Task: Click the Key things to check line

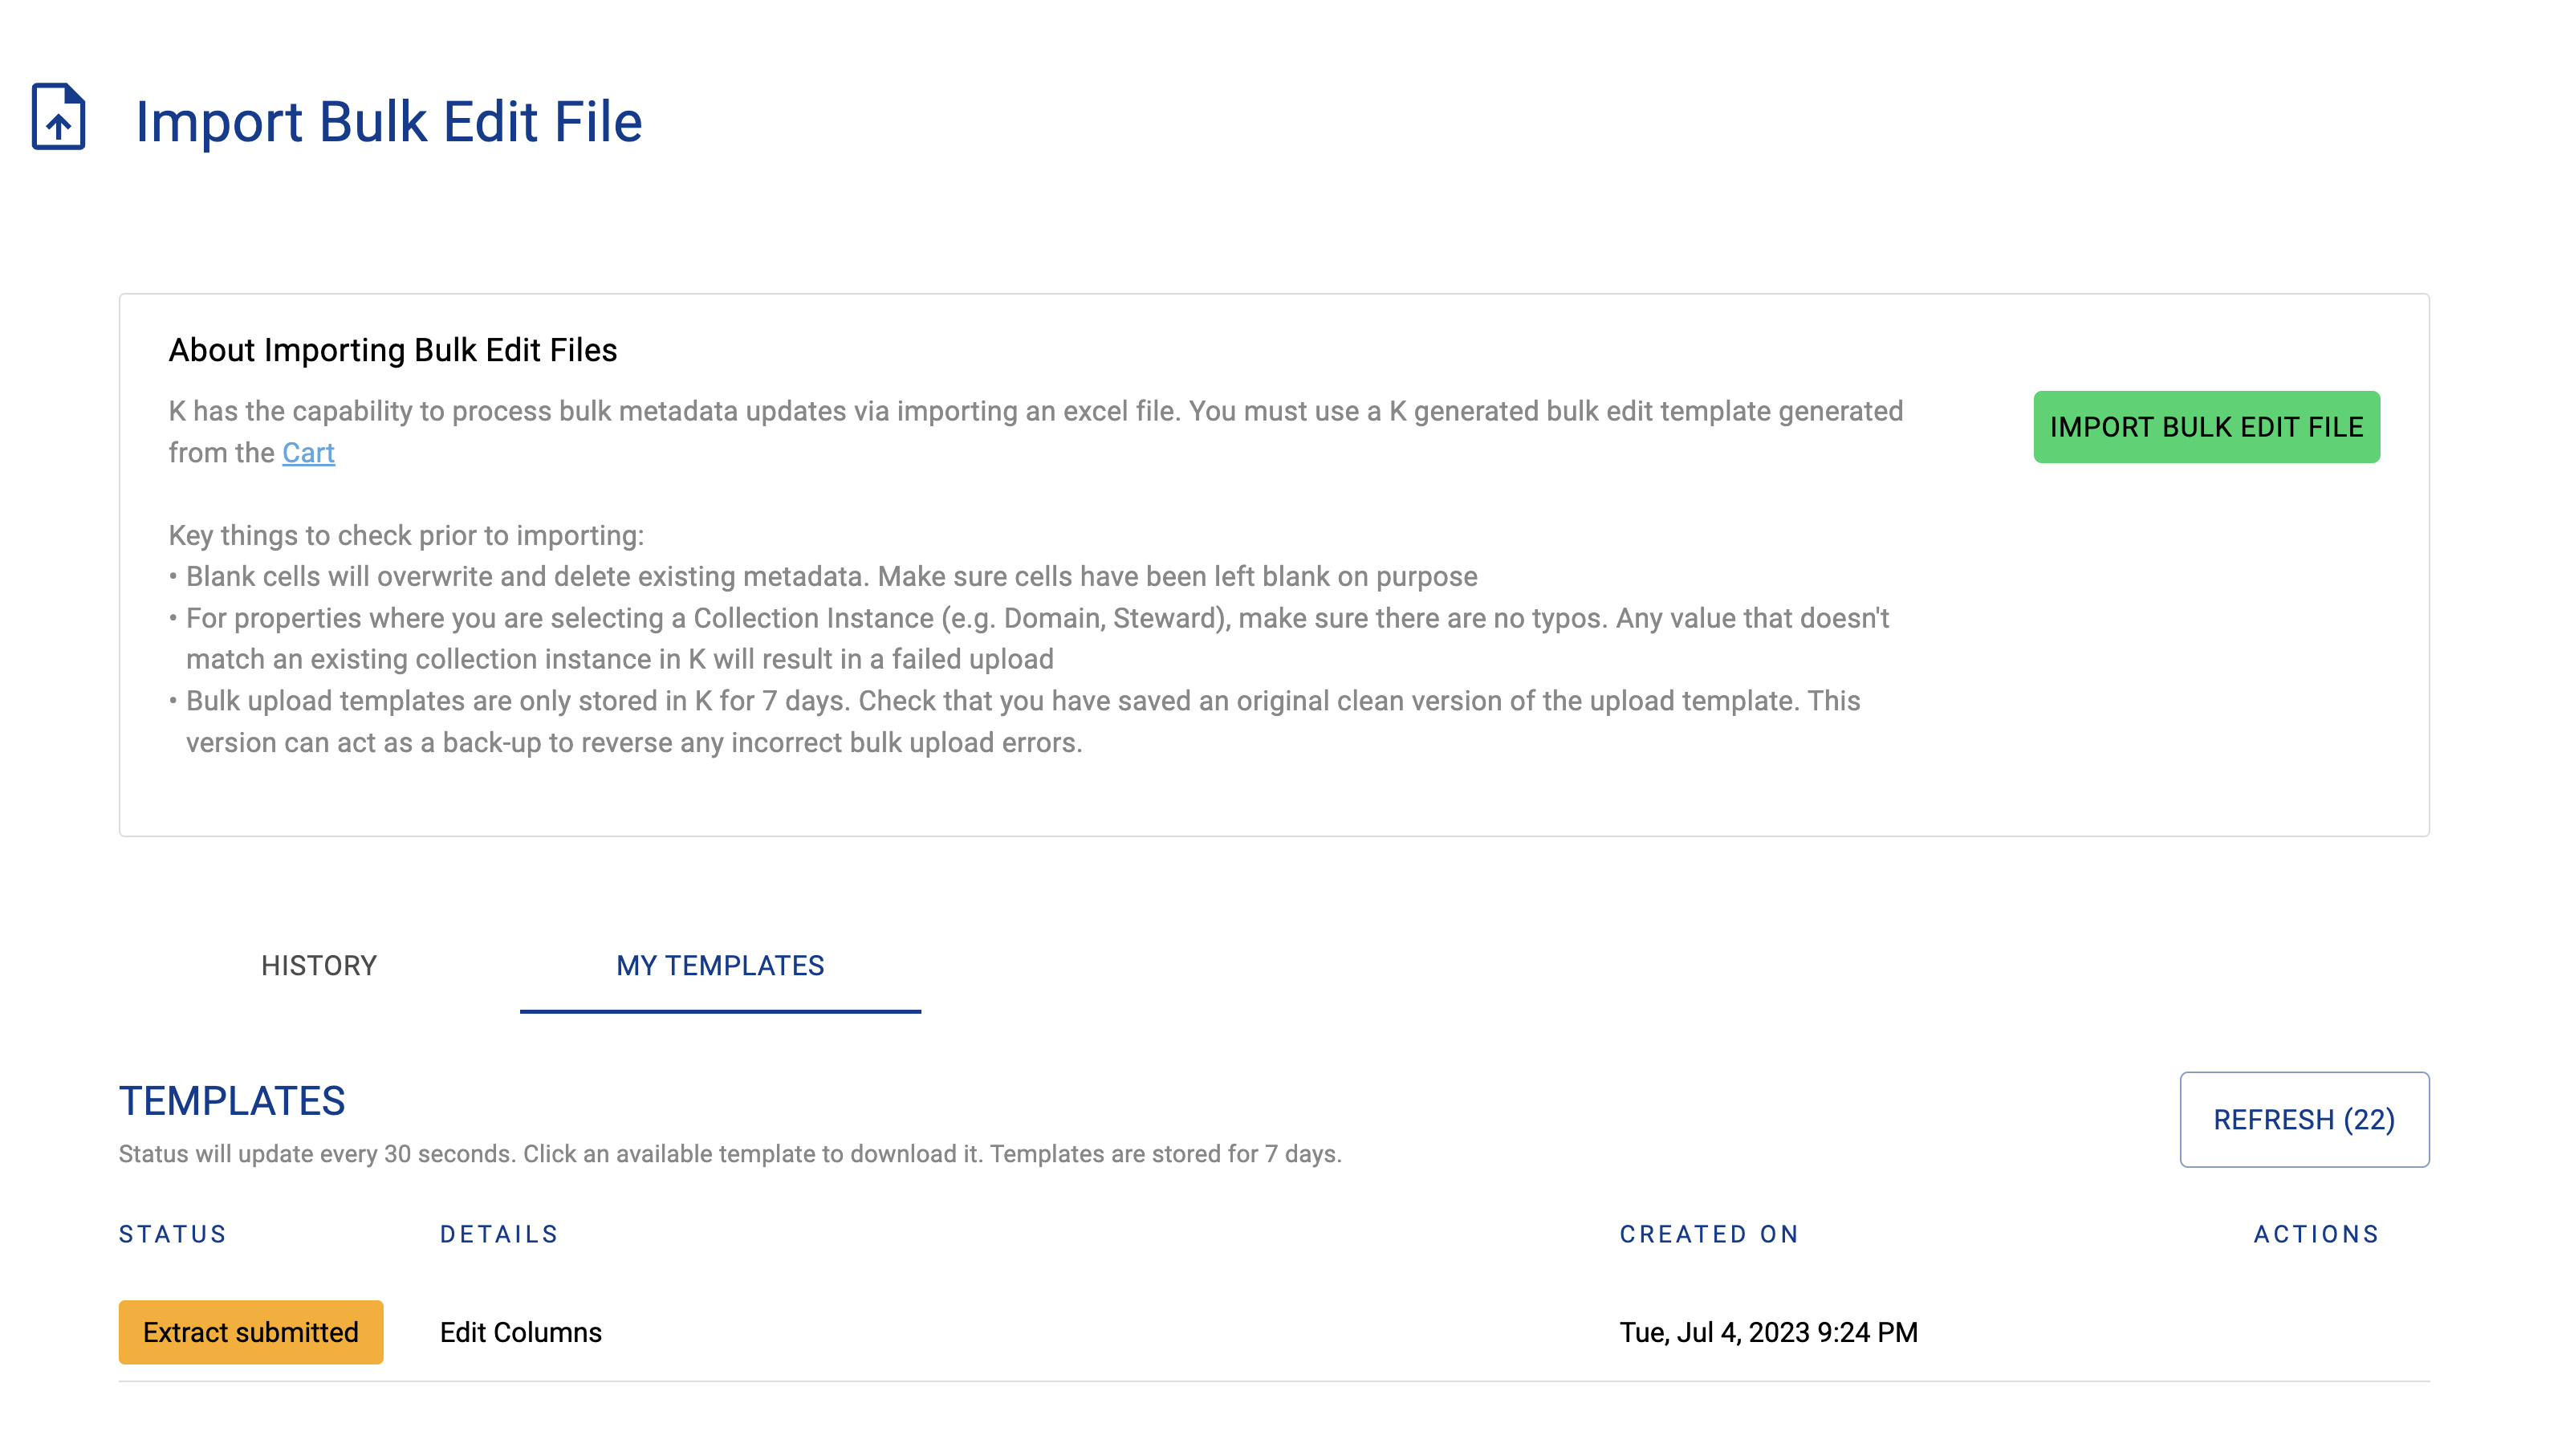Action: click(406, 536)
